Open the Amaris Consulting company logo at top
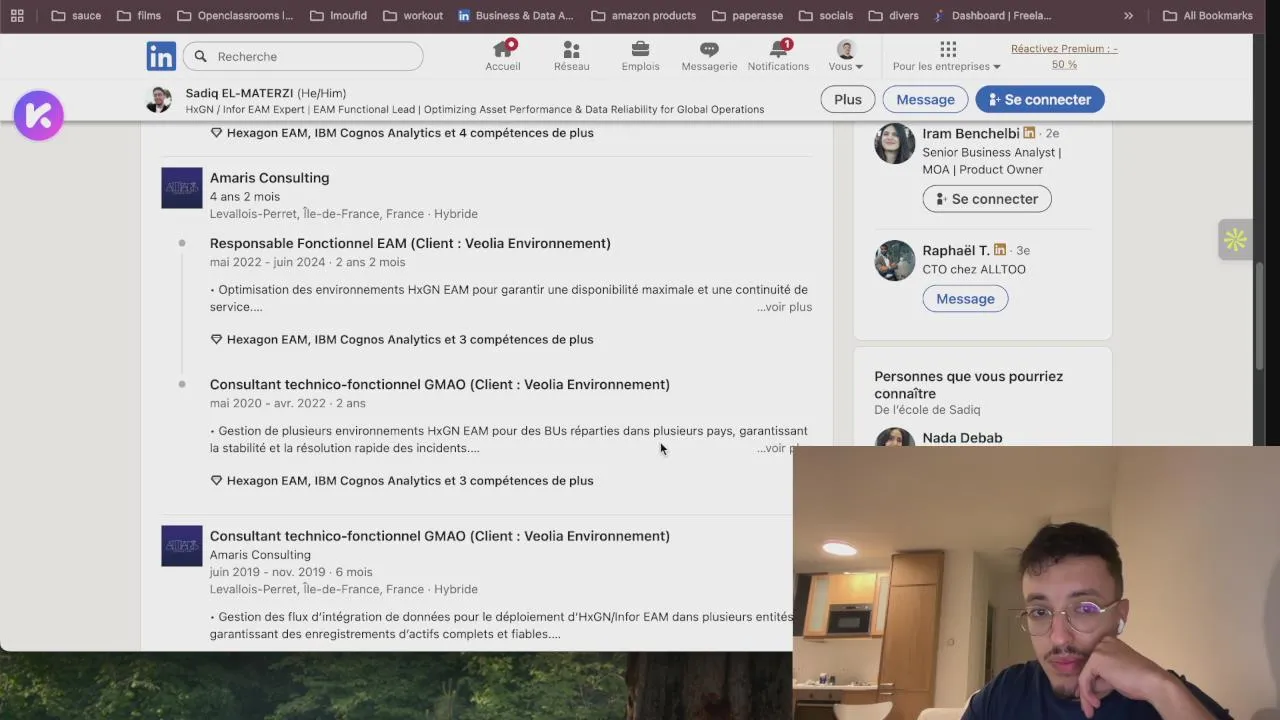1280x720 pixels. (x=182, y=188)
